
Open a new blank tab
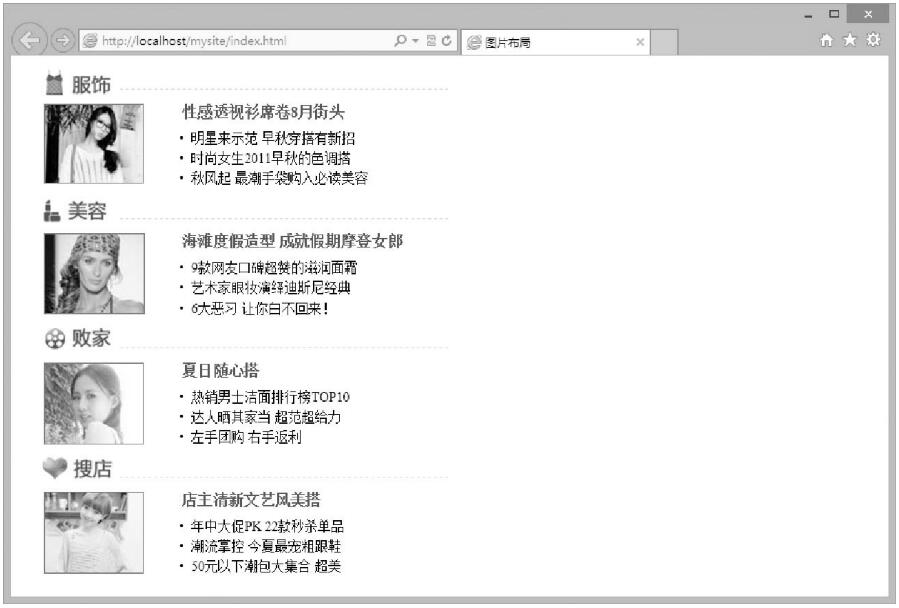coord(666,42)
